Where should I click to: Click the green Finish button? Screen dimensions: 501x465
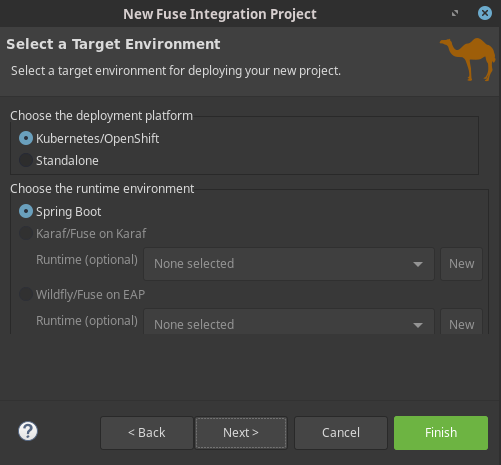click(x=441, y=433)
